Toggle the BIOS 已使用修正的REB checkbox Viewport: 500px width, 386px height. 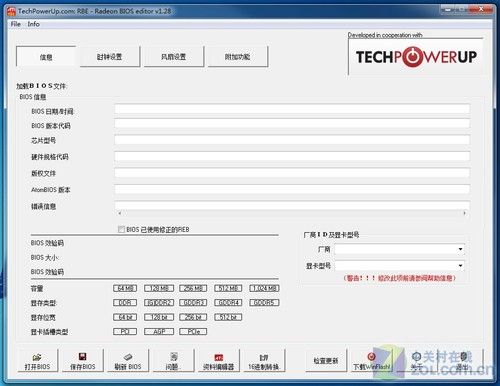(x=121, y=229)
